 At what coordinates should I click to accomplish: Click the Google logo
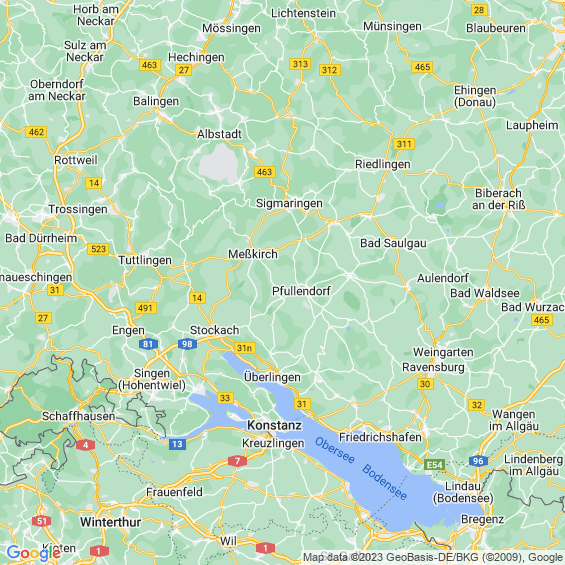pyautogui.click(x=34, y=553)
